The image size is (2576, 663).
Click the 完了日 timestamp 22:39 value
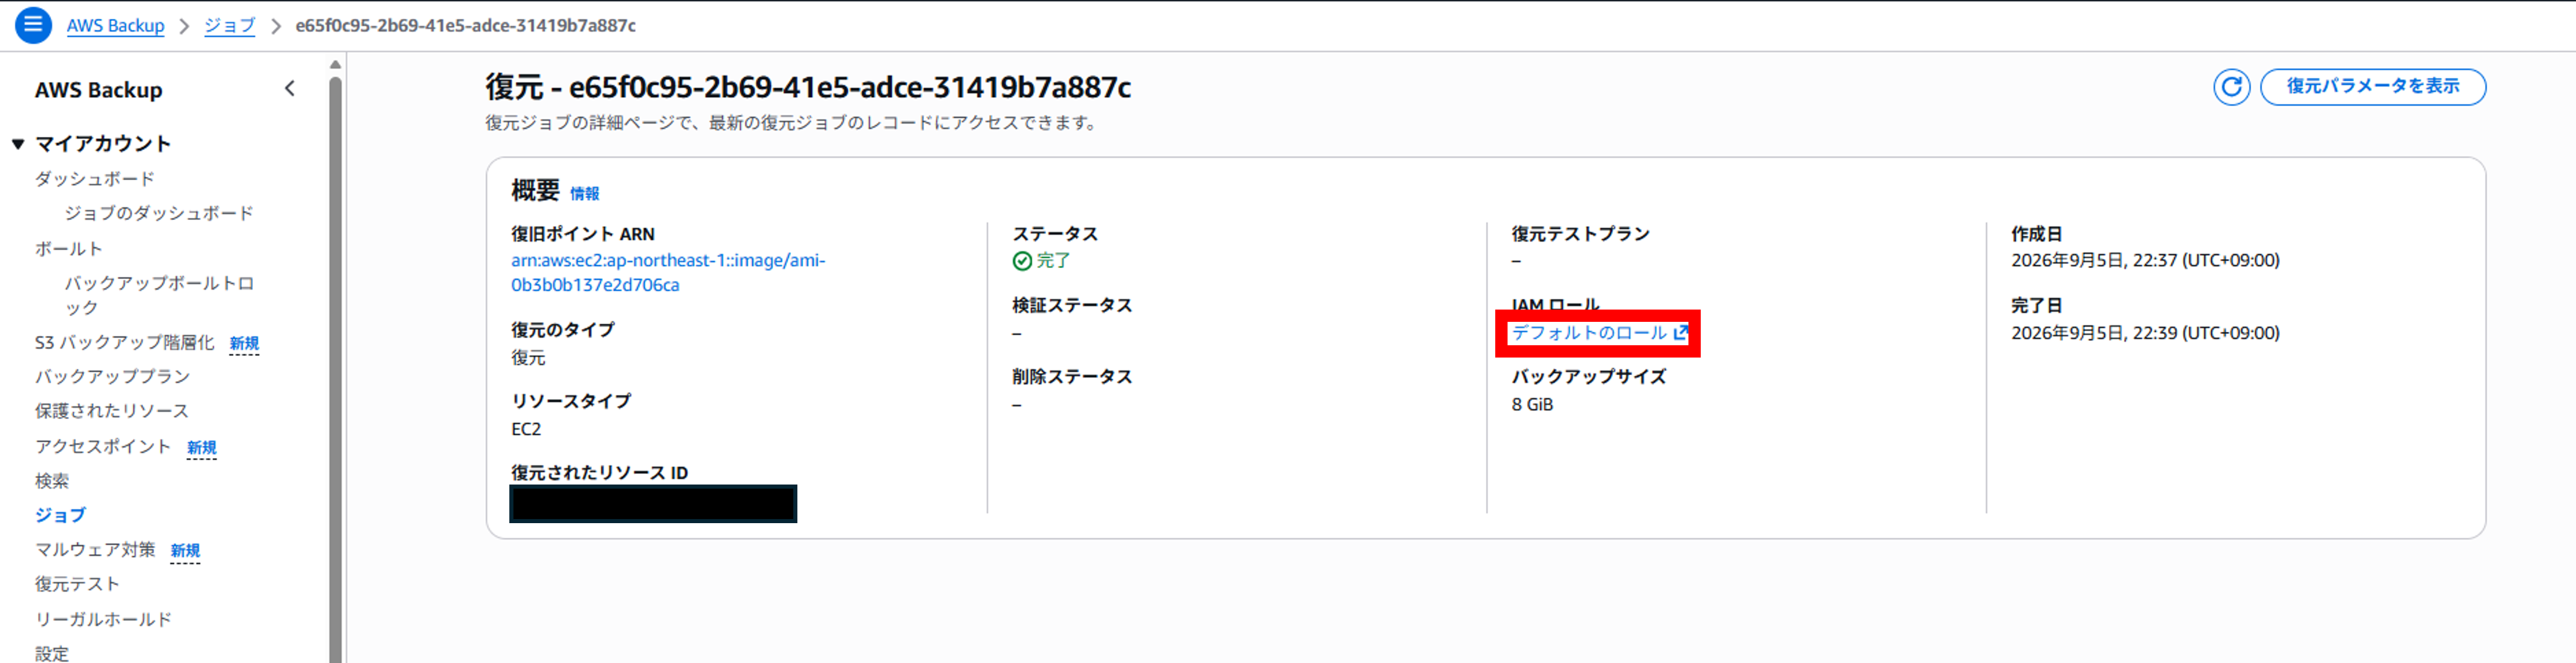point(2145,333)
